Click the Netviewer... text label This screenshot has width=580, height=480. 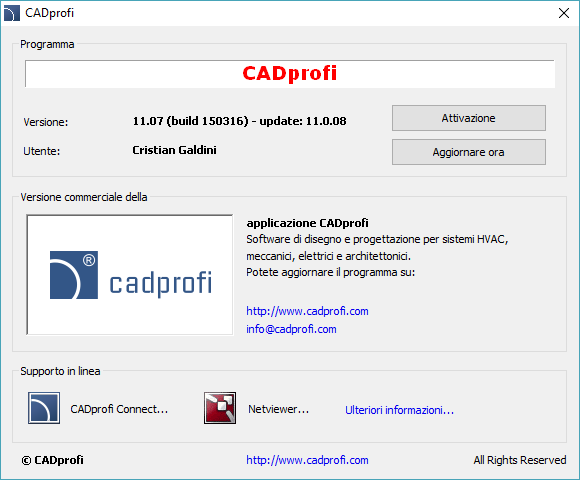(x=279, y=409)
